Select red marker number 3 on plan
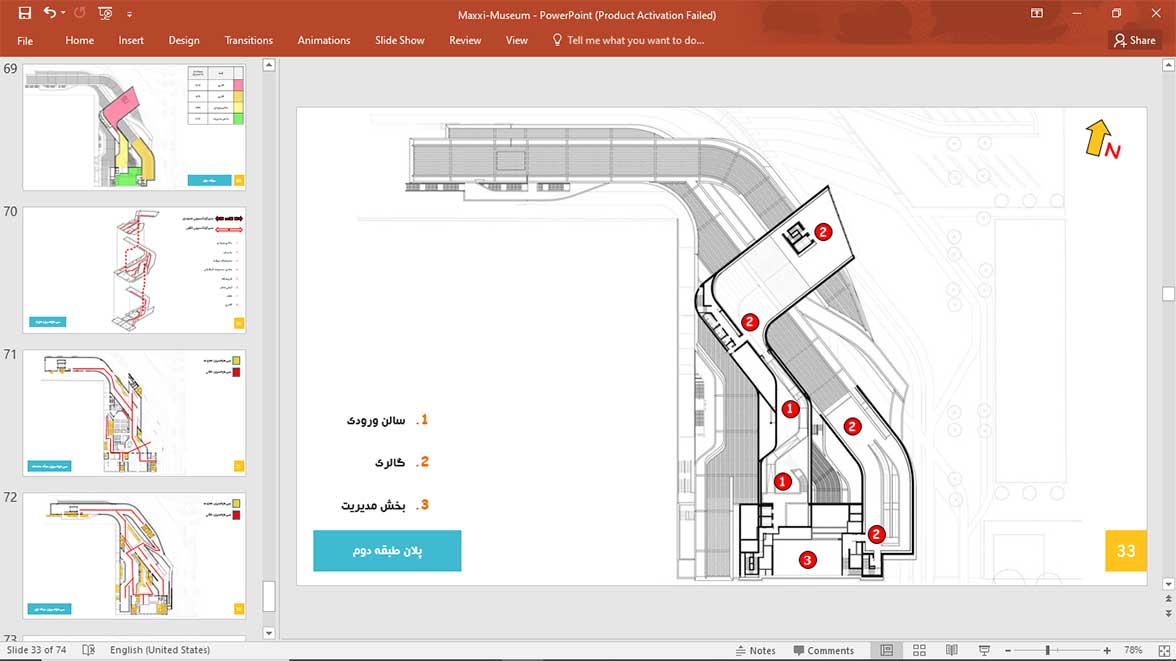 tap(808, 560)
